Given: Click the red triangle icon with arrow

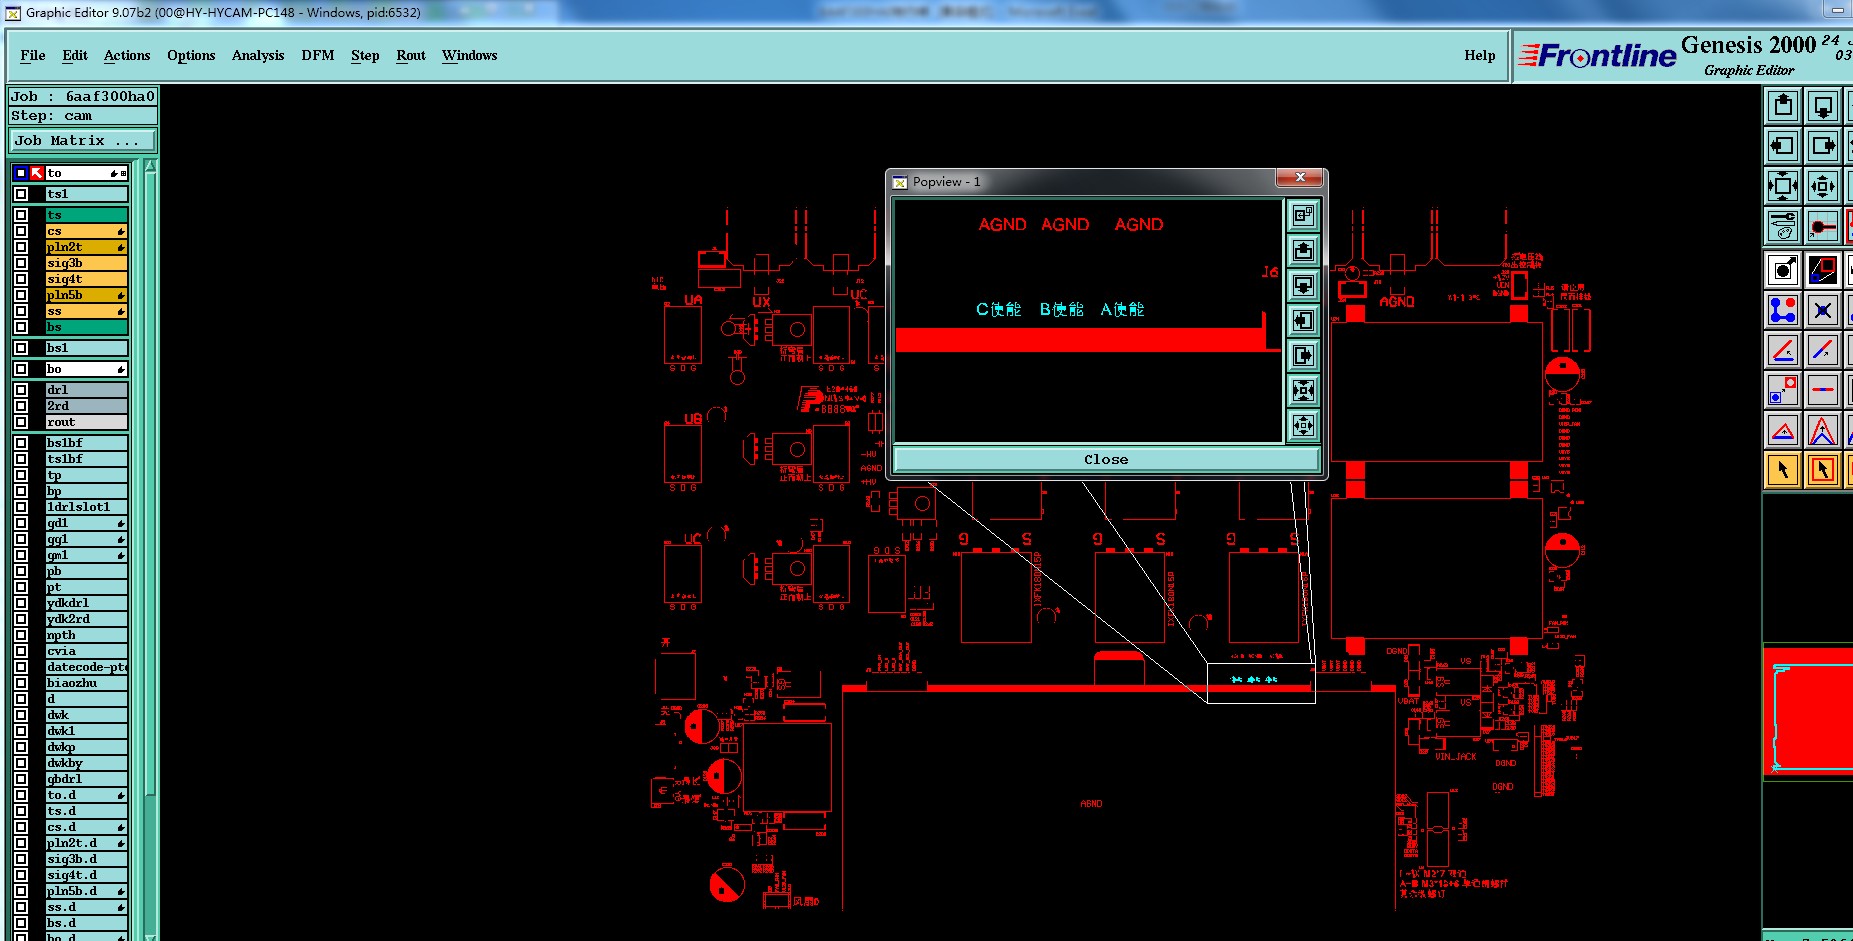Looking at the screenshot, I should pyautogui.click(x=1823, y=431).
